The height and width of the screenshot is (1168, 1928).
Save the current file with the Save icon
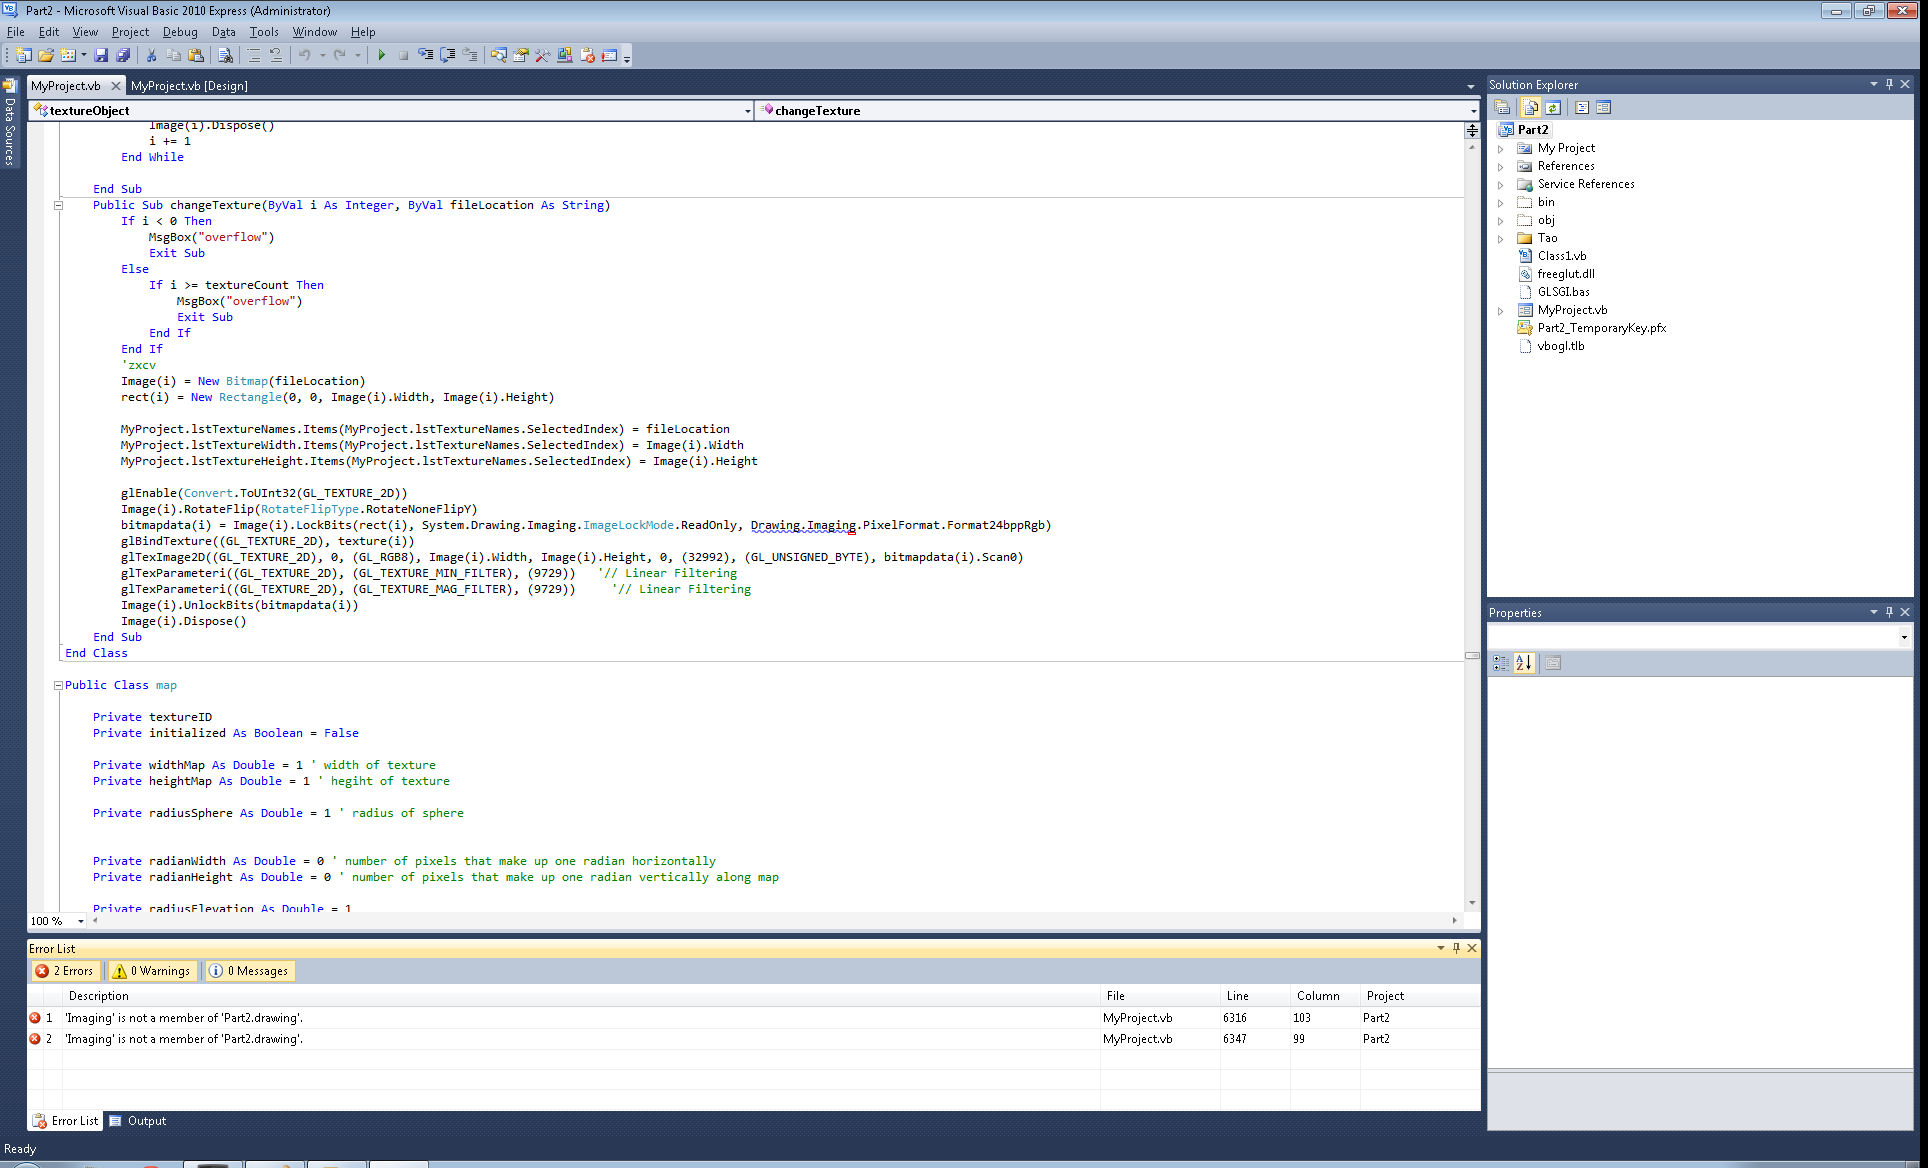click(101, 55)
